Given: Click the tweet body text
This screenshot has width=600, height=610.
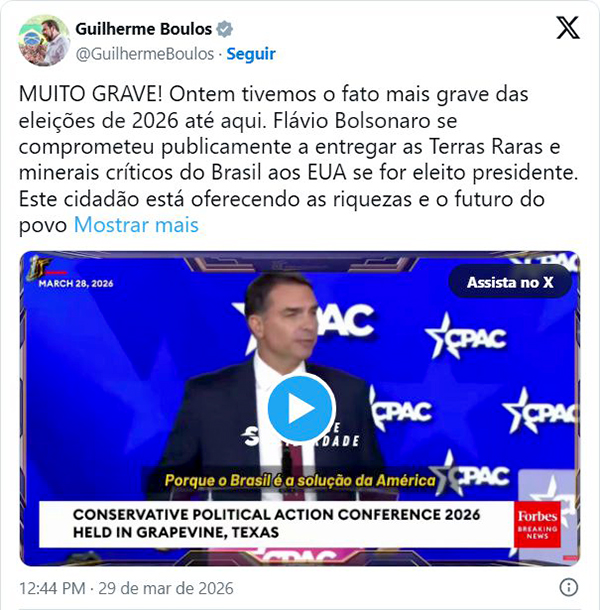Looking at the screenshot, I should tap(298, 160).
